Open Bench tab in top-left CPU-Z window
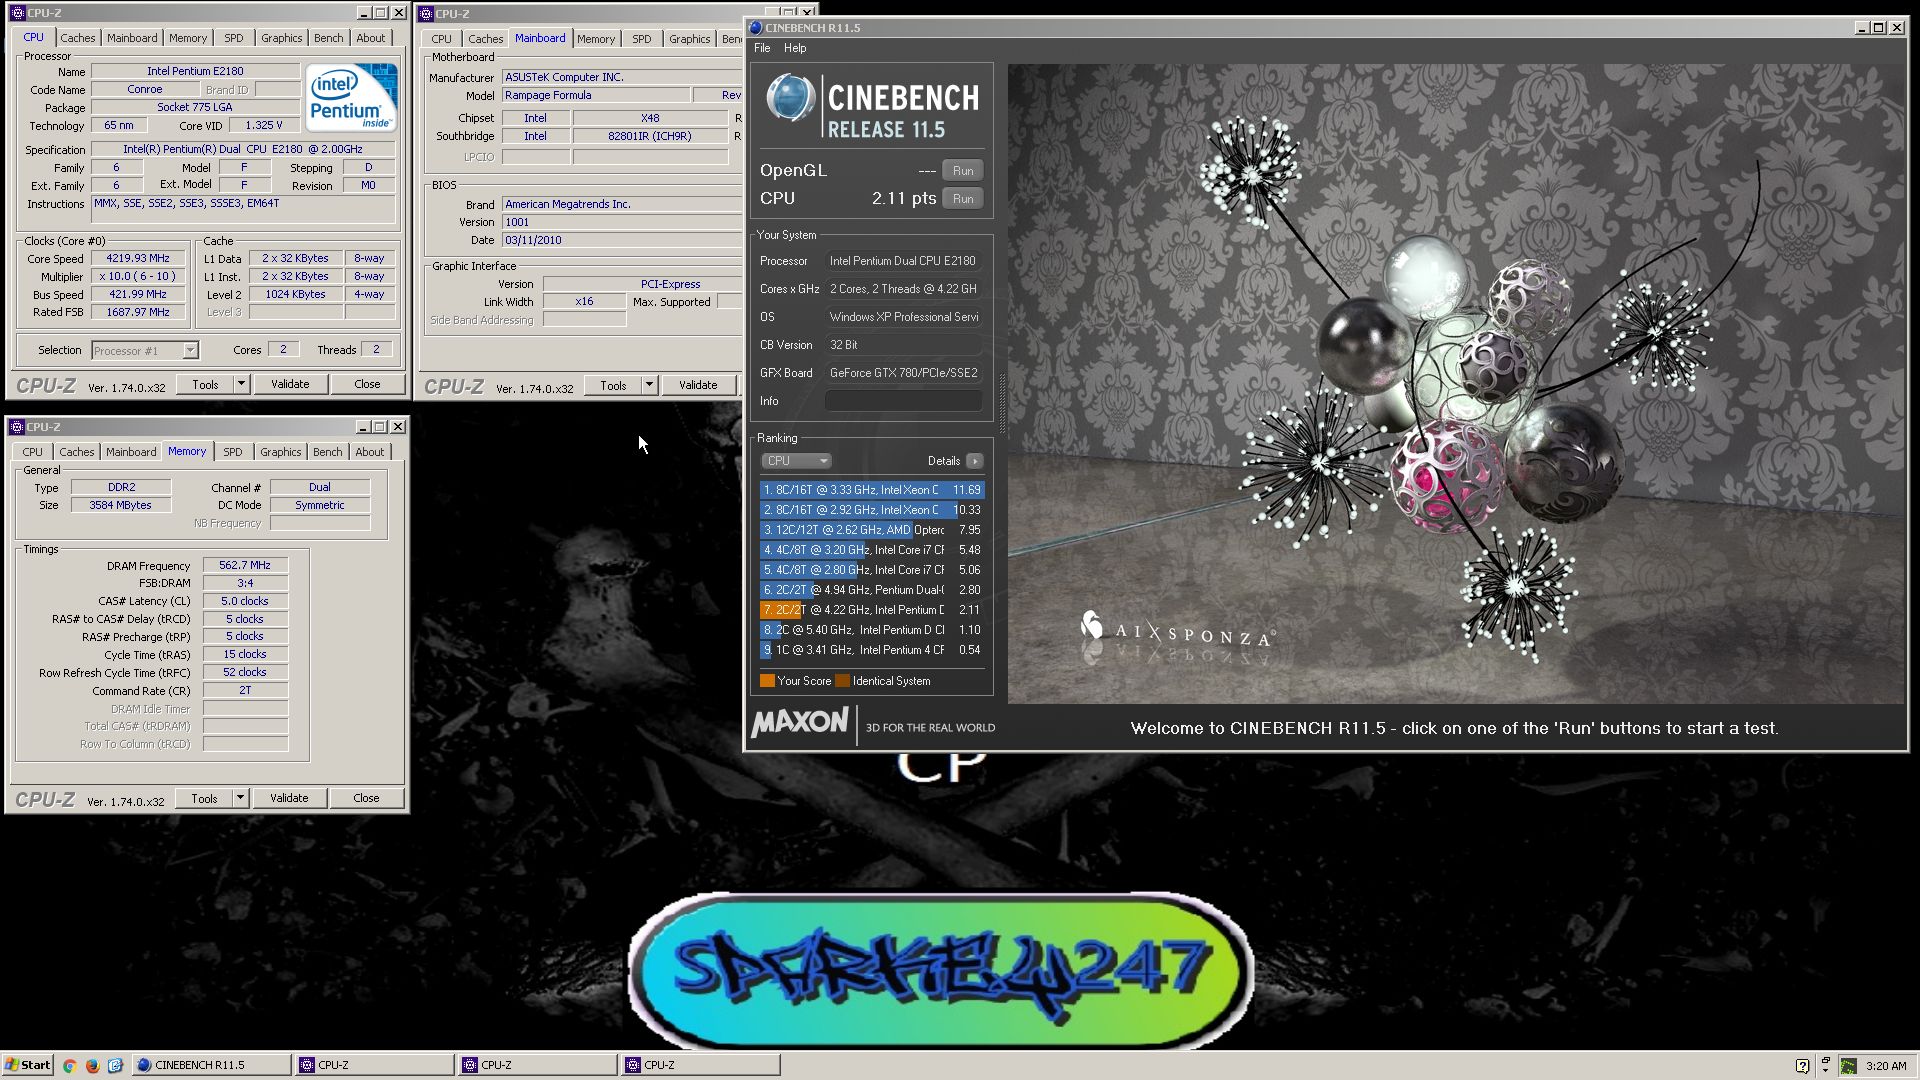The image size is (1920, 1080). 328,38
